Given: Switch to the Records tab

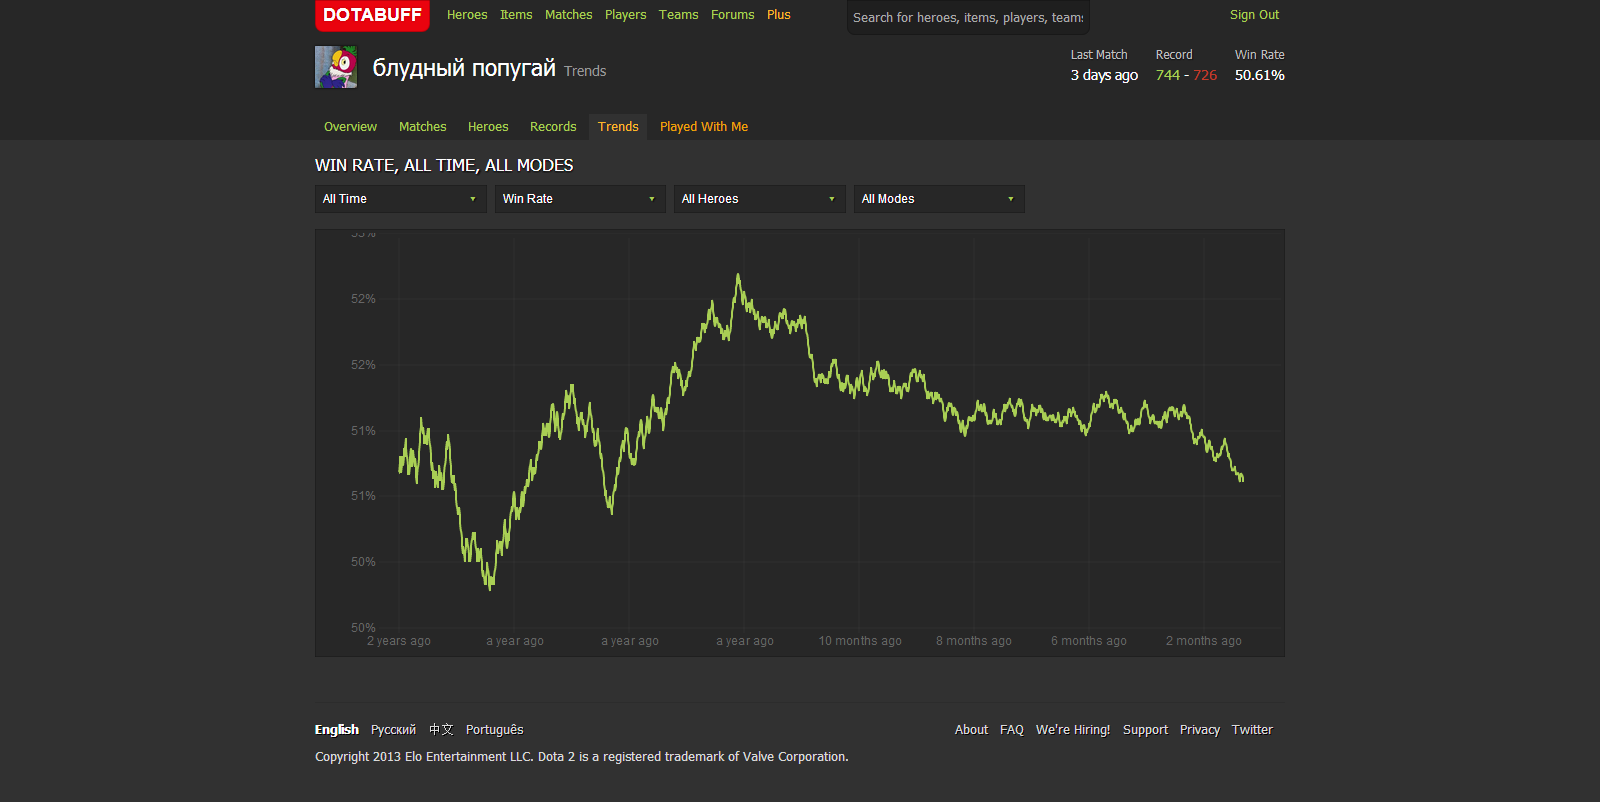Looking at the screenshot, I should pyautogui.click(x=553, y=127).
